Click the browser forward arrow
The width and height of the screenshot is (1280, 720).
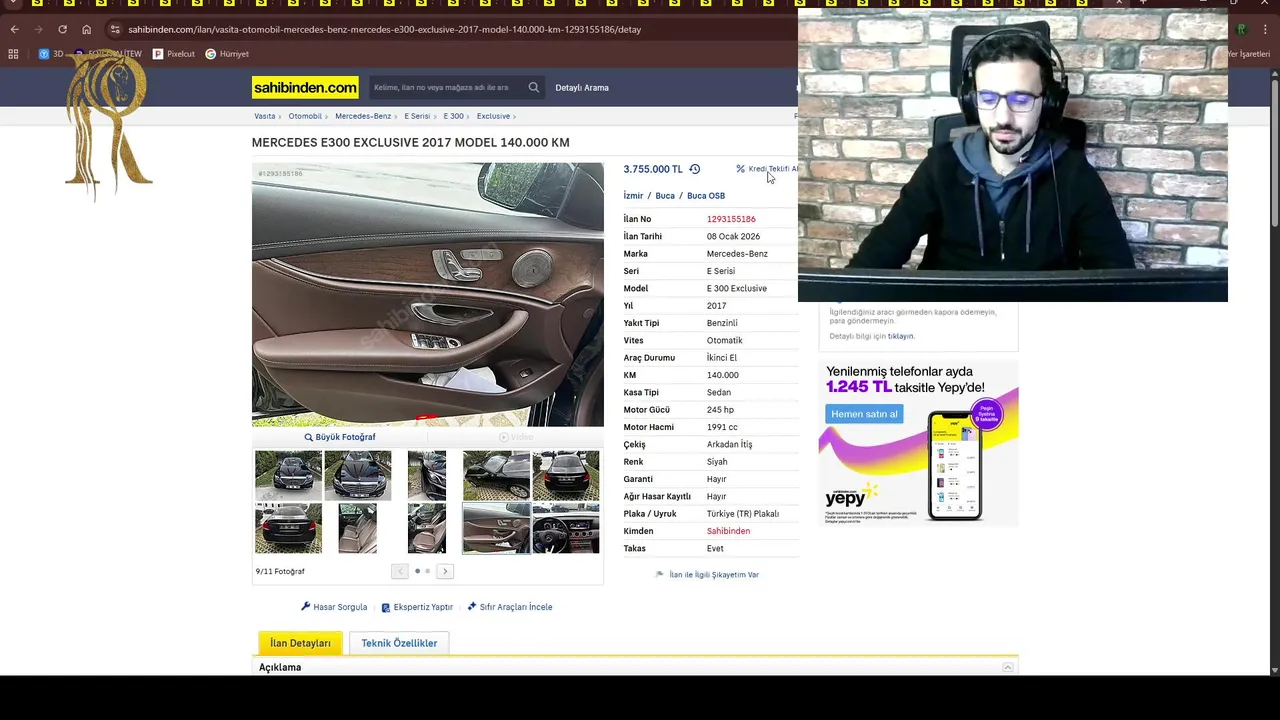click(38, 29)
